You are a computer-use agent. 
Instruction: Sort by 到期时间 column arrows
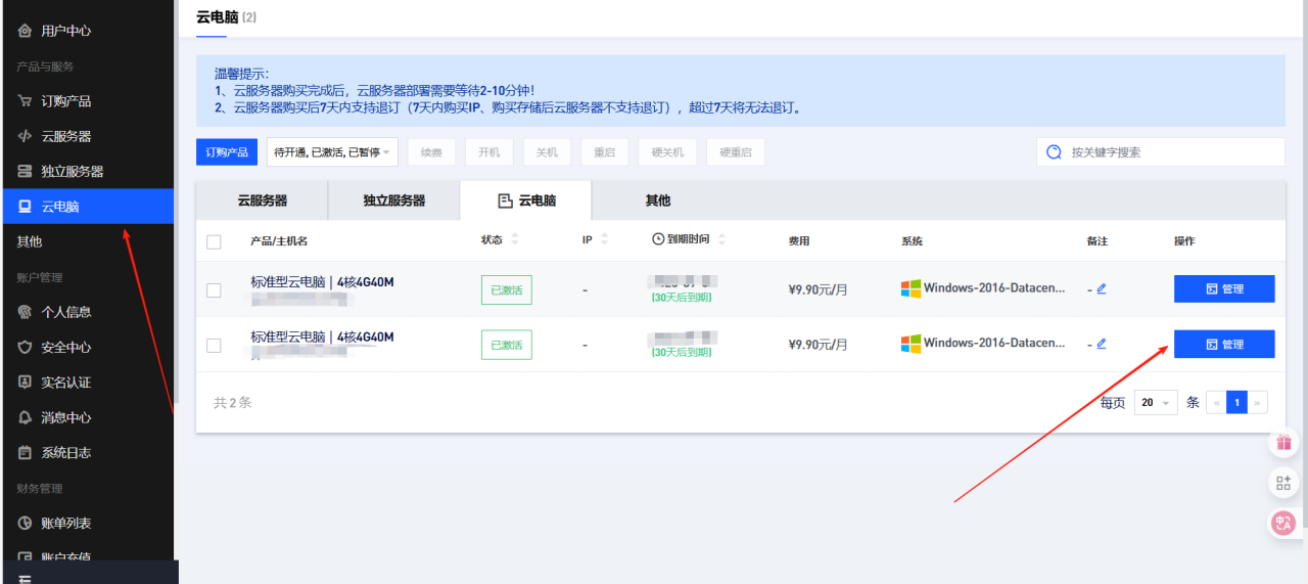pos(722,240)
